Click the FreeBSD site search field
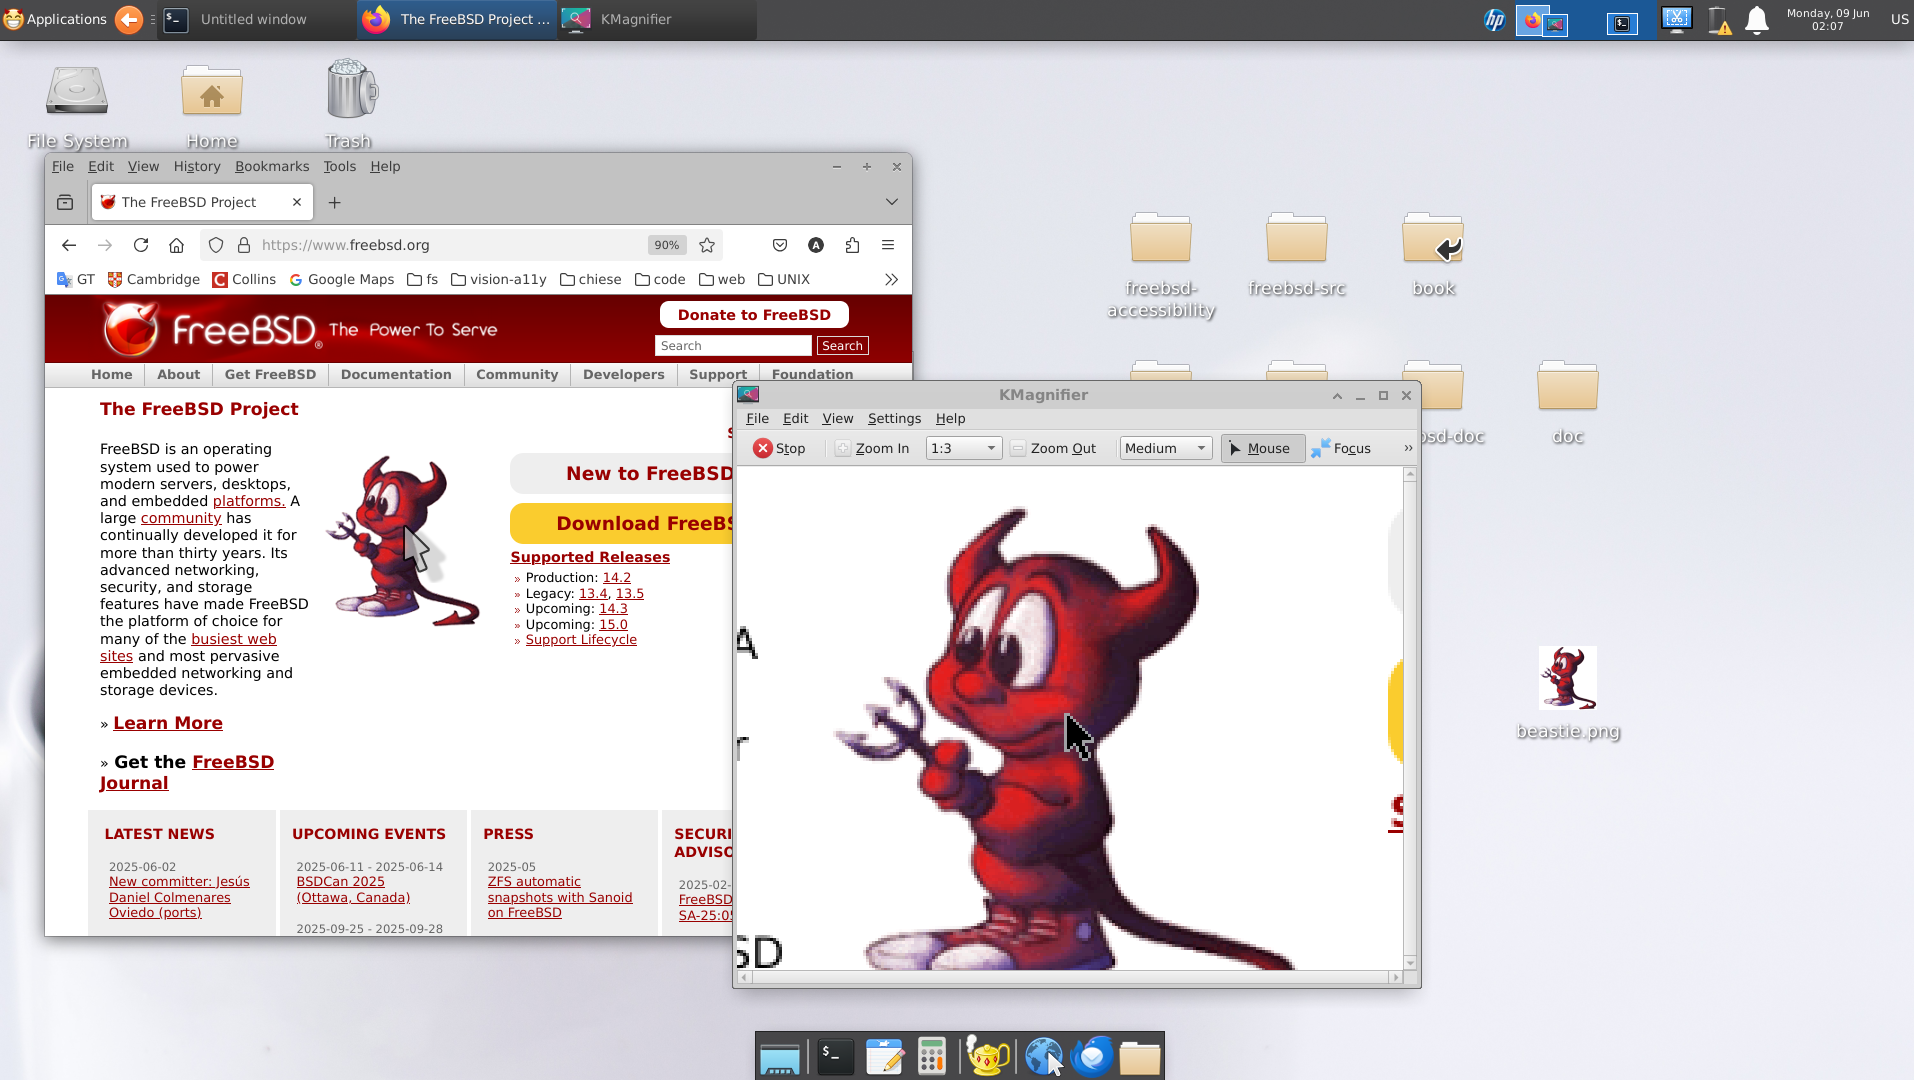 coord(733,345)
